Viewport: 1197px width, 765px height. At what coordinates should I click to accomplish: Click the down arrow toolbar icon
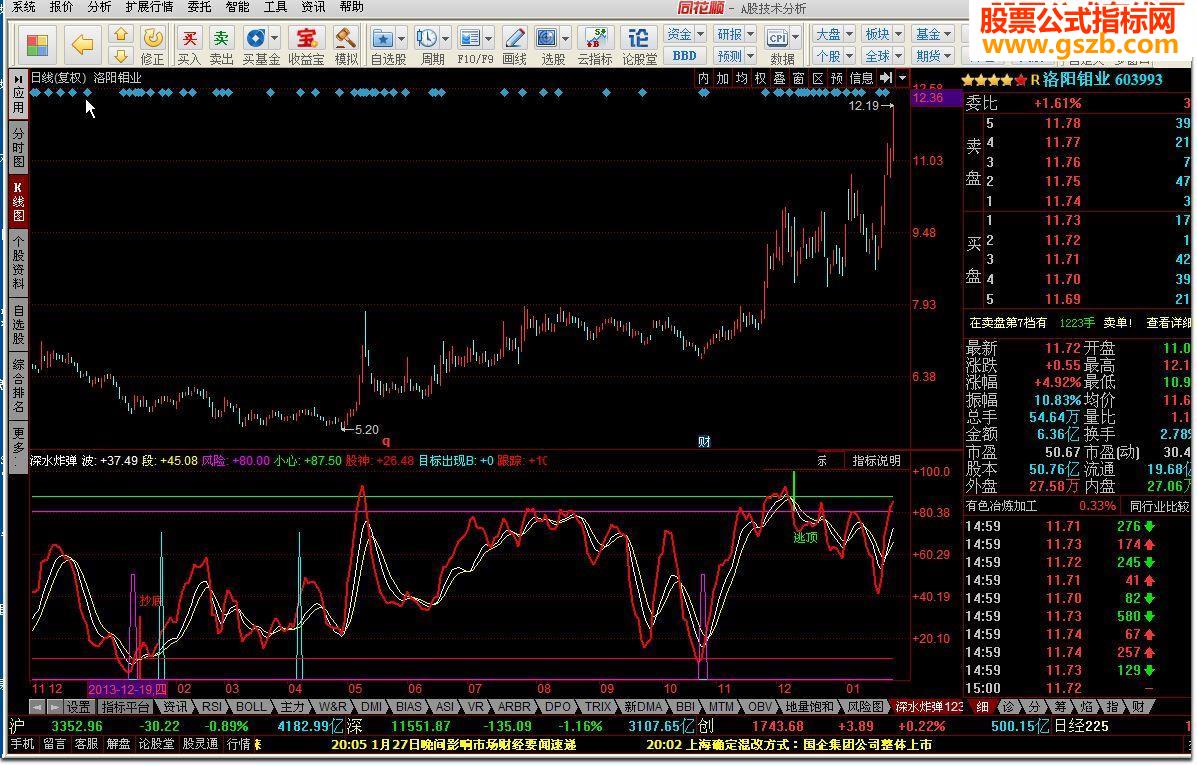[121, 56]
